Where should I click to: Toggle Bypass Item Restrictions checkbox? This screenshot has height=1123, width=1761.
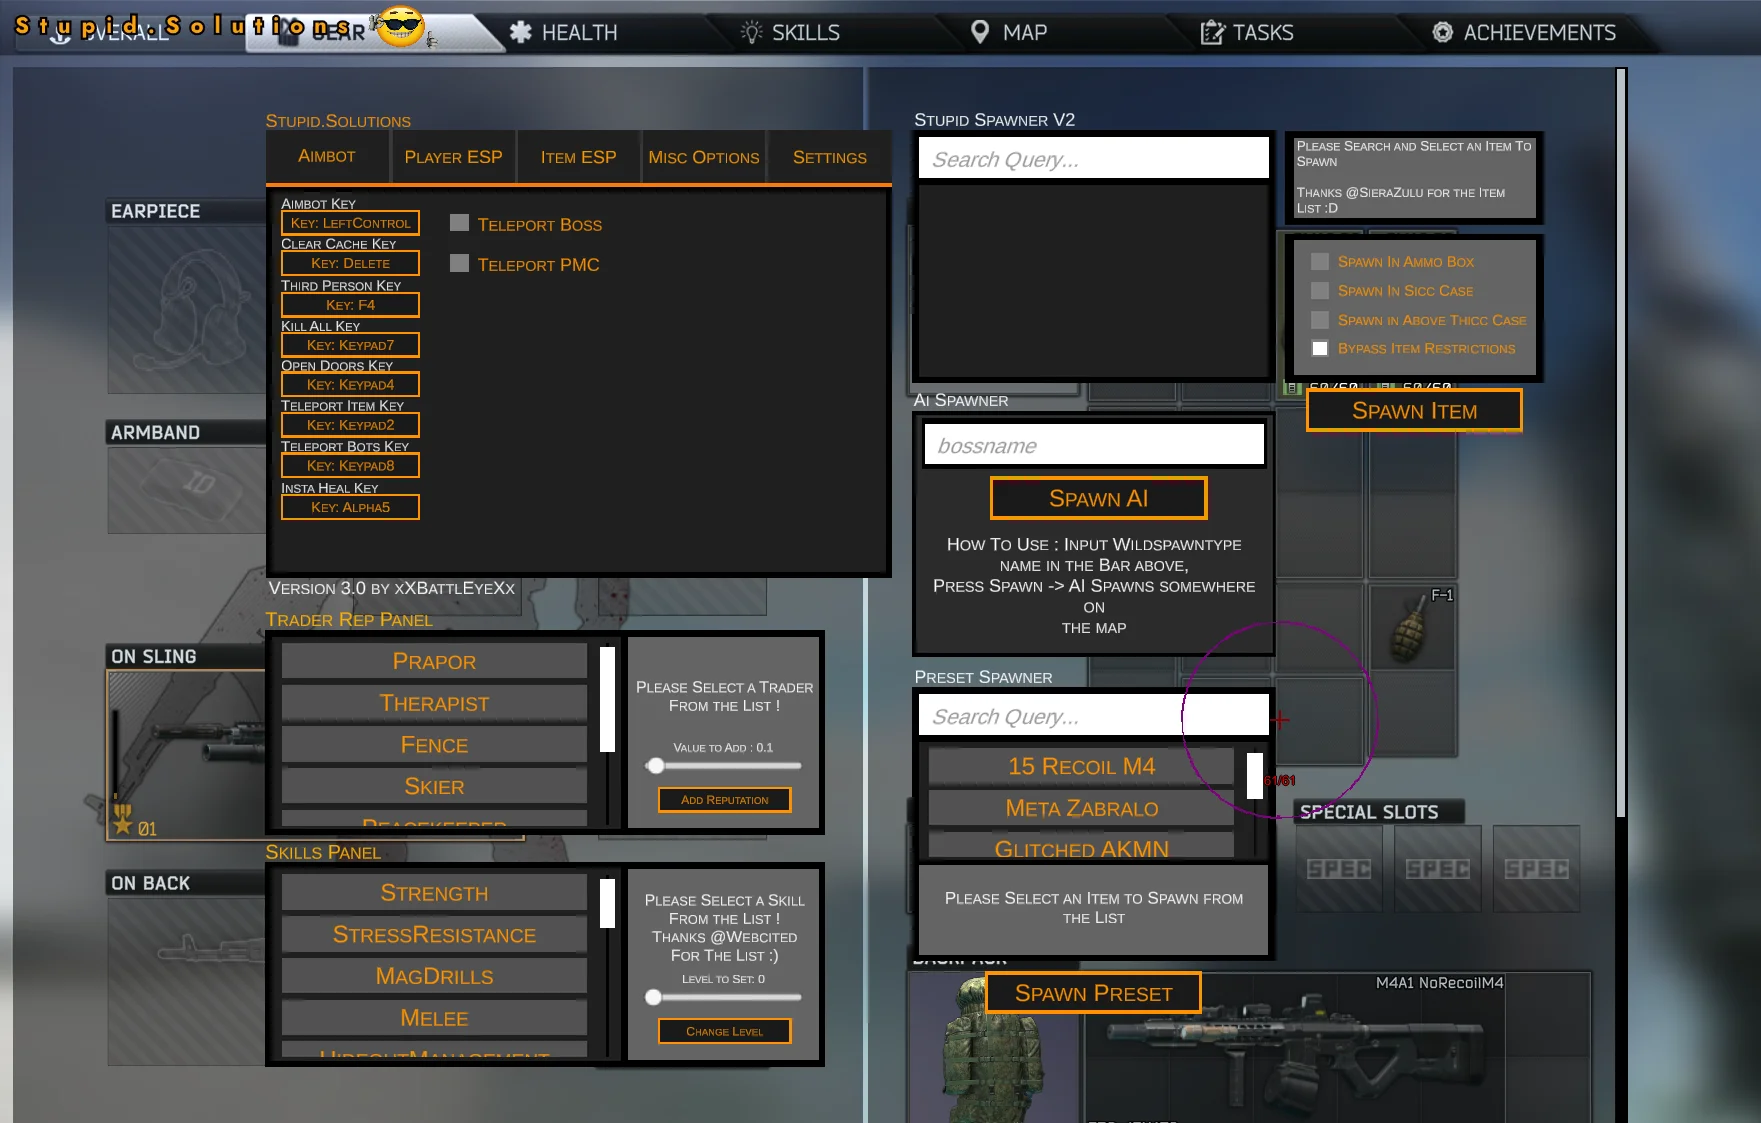1320,348
